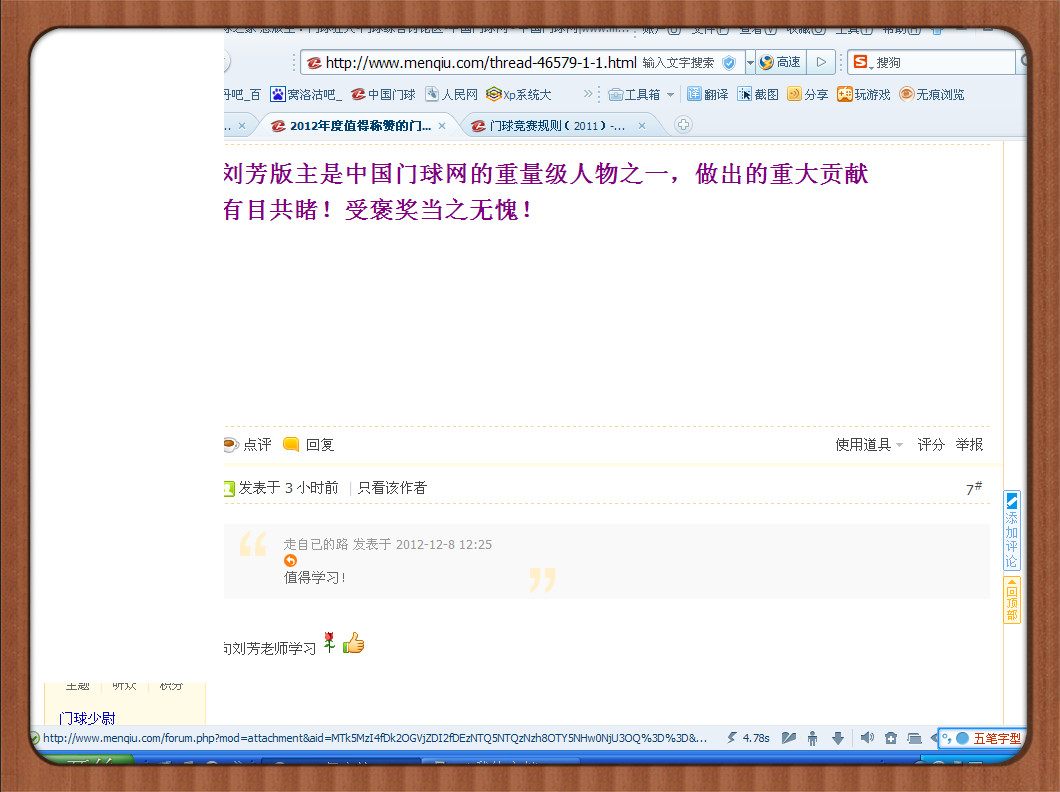Click the speaker sound icon in status bar
The height and width of the screenshot is (792, 1060).
(x=866, y=738)
